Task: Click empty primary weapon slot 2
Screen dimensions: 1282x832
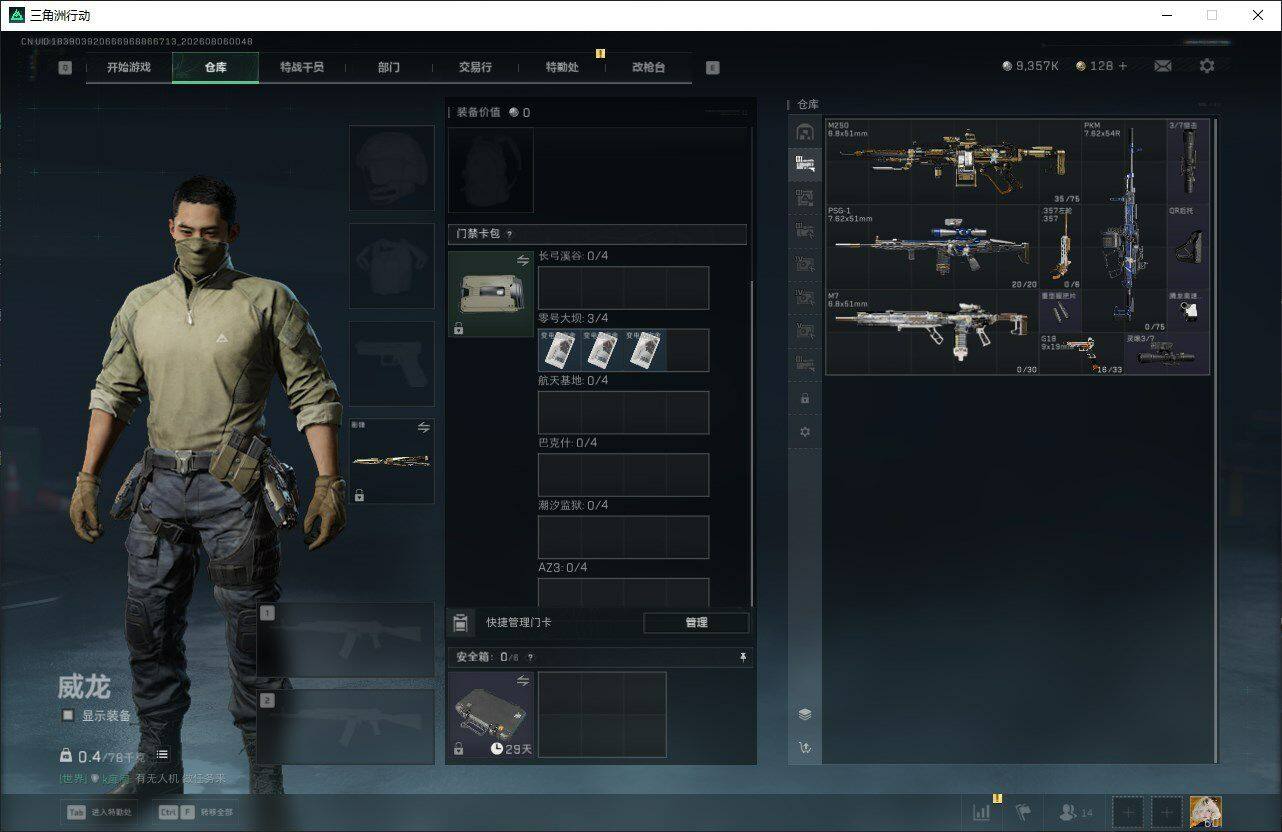Action: tap(346, 727)
